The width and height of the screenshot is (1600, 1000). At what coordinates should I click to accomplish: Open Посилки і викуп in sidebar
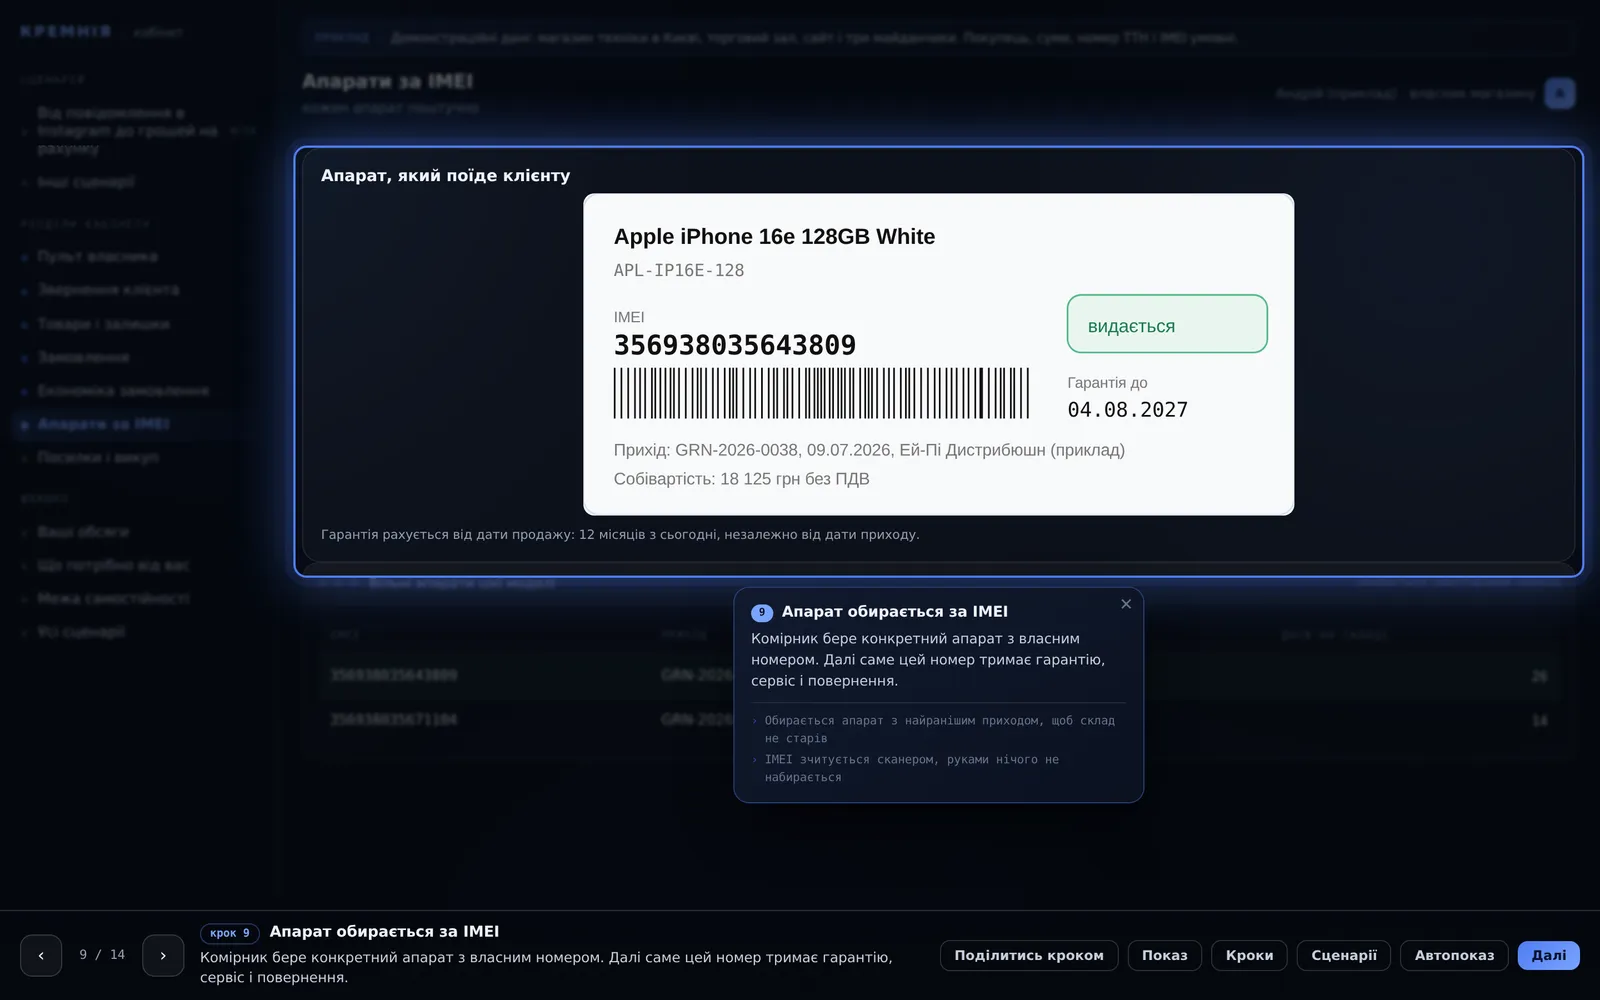point(98,457)
